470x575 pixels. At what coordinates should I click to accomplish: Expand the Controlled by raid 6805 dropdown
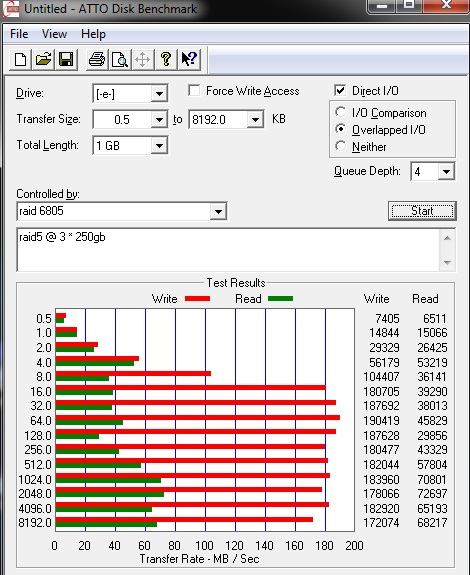pyautogui.click(x=218, y=211)
